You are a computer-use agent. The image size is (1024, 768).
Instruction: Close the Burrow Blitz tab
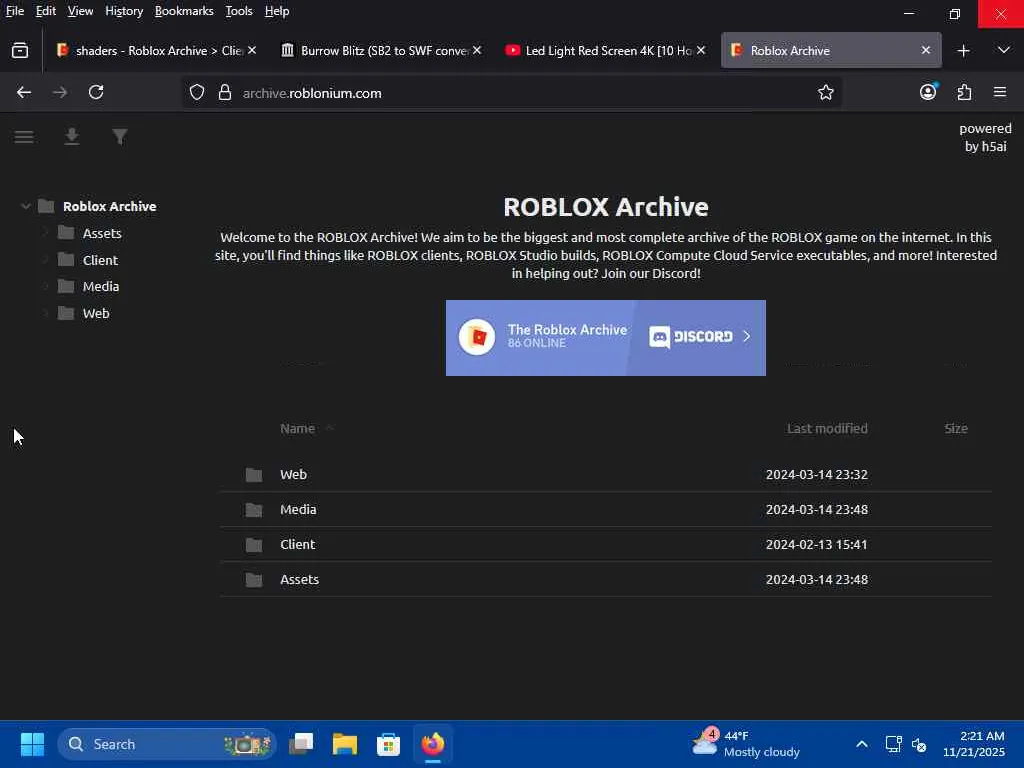coord(477,50)
